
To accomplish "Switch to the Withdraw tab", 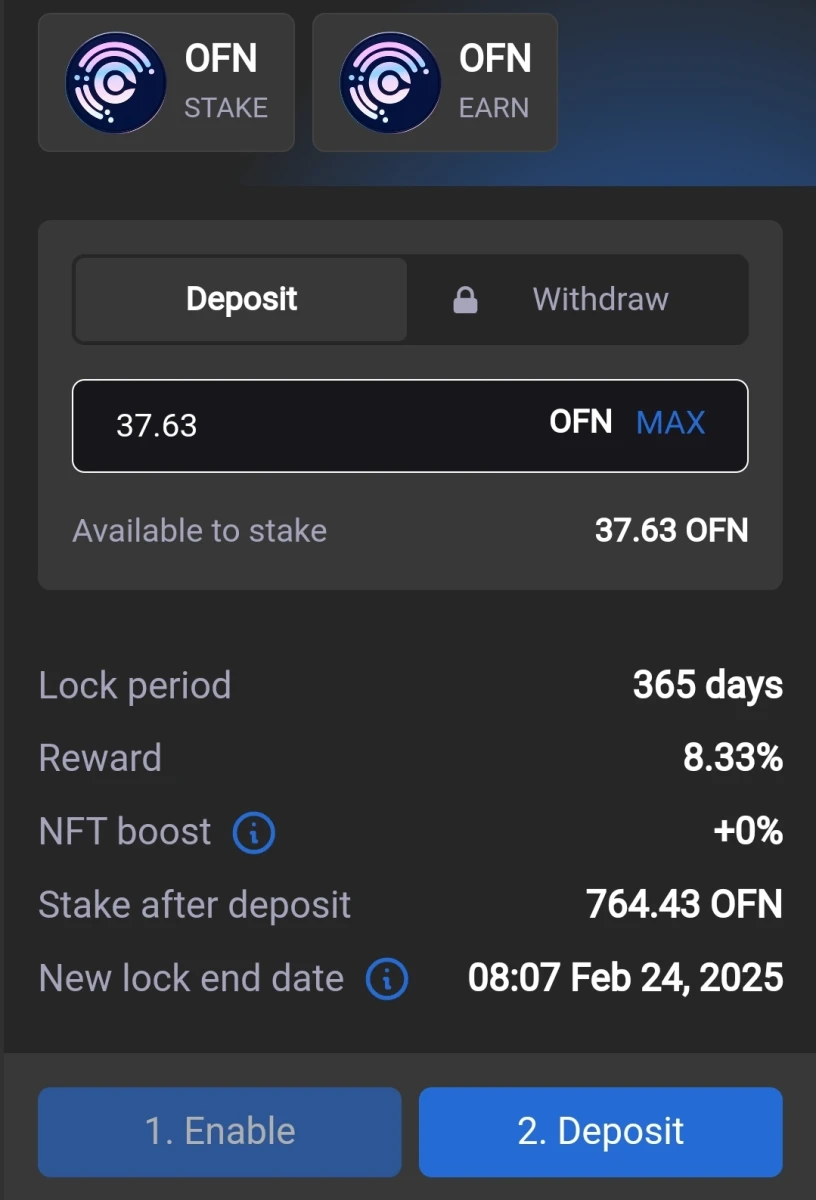I will click(578, 299).
